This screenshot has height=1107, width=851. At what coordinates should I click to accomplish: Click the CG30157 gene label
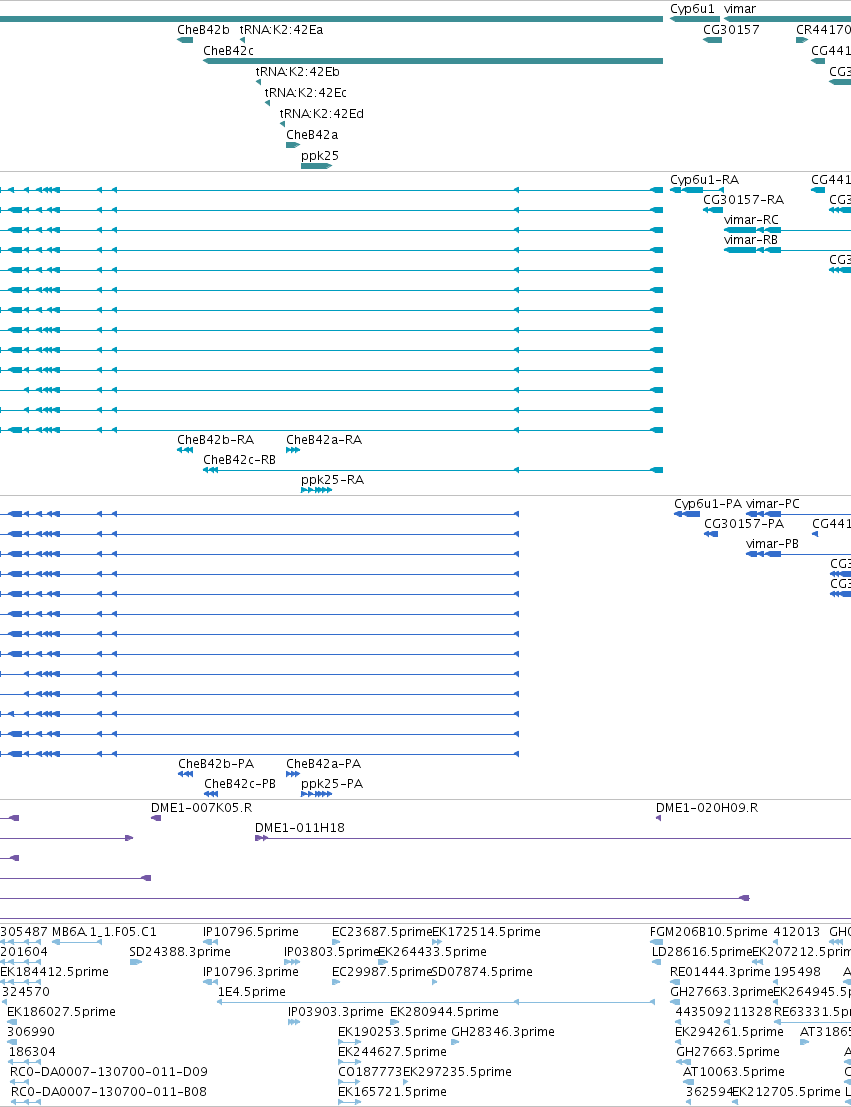point(731,30)
